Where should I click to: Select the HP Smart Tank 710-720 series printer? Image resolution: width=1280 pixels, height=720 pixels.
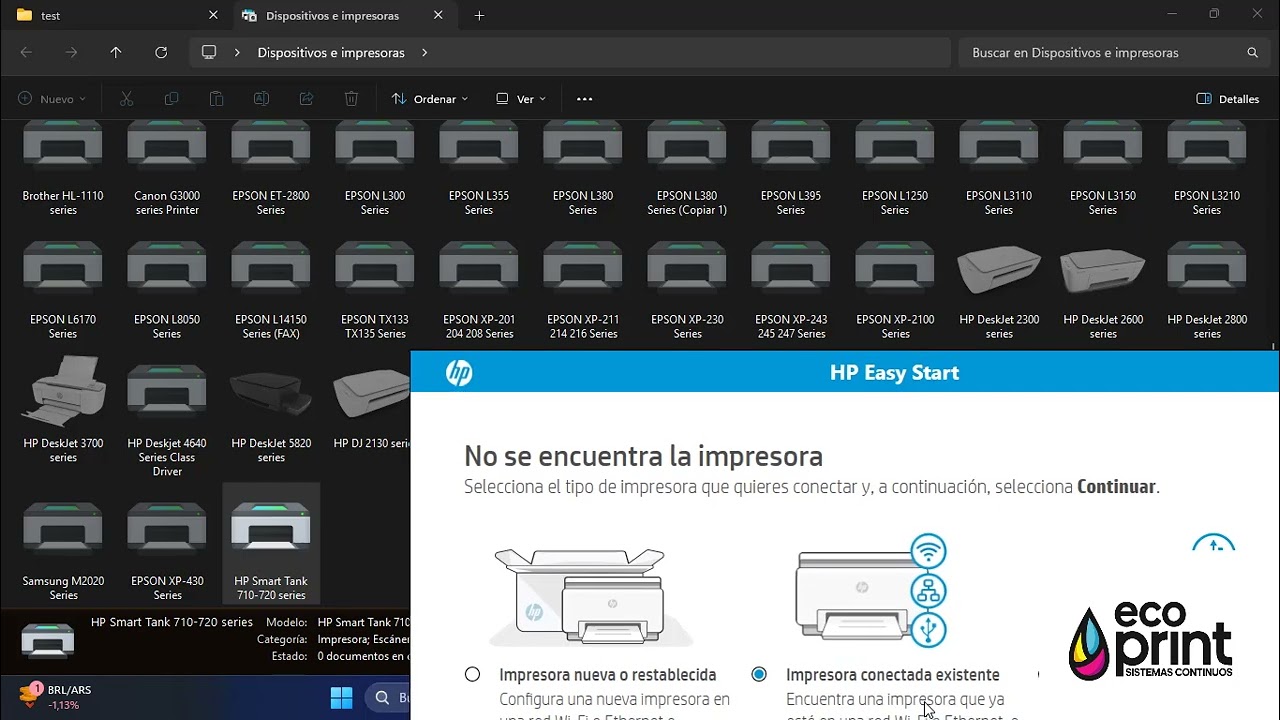[271, 545]
